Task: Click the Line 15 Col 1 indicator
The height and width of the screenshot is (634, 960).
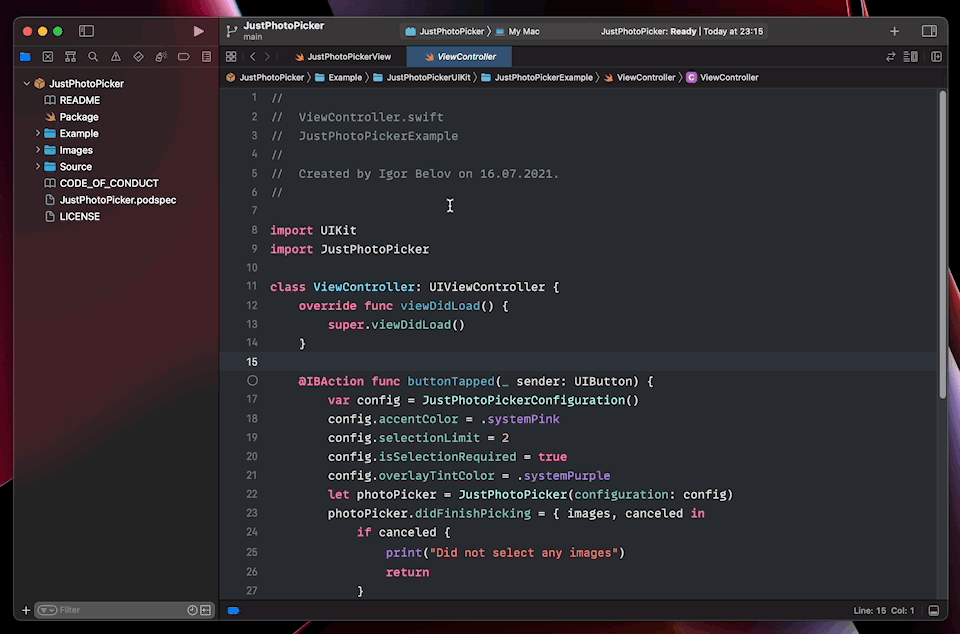Action: coord(883,611)
